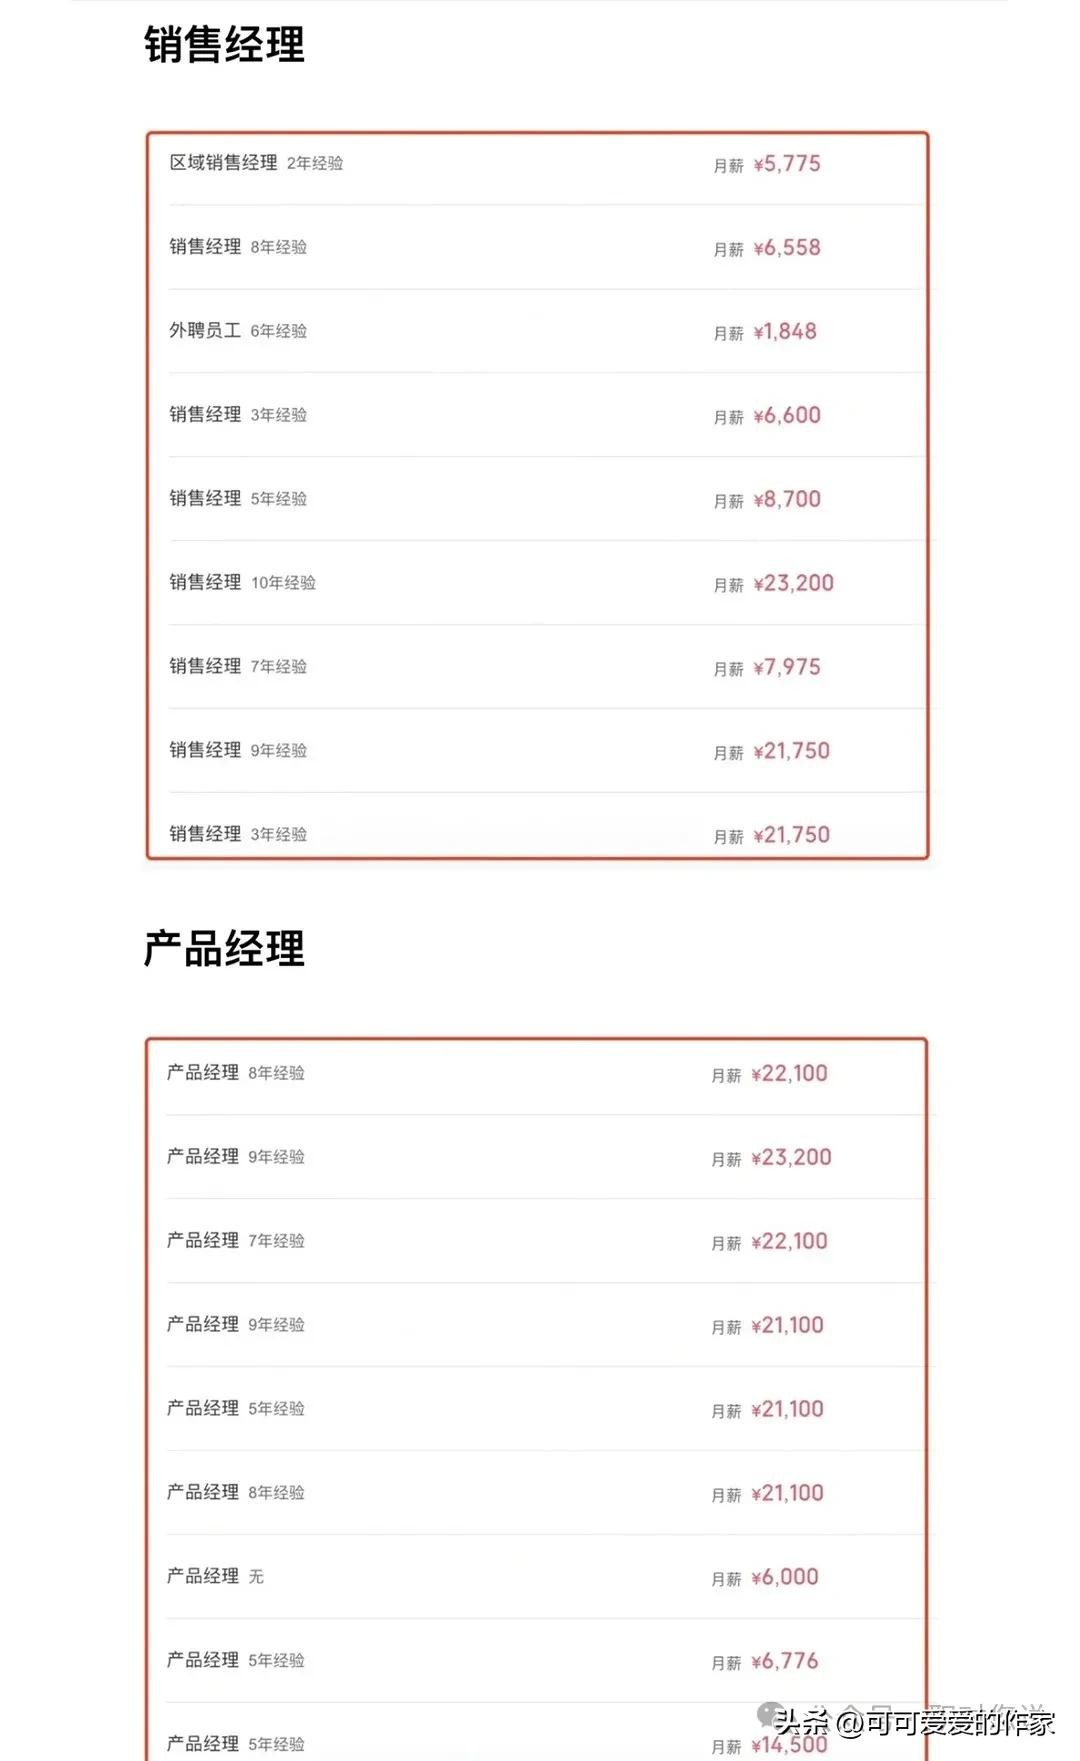Click the 销售经理 section heading
Viewport: 1080px width, 1761px height.
[224, 45]
